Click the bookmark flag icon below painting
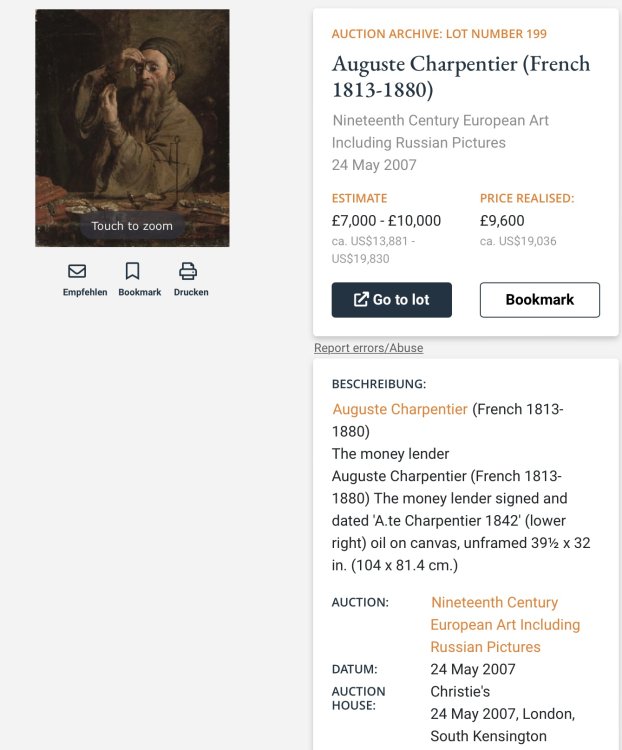 [x=132, y=271]
